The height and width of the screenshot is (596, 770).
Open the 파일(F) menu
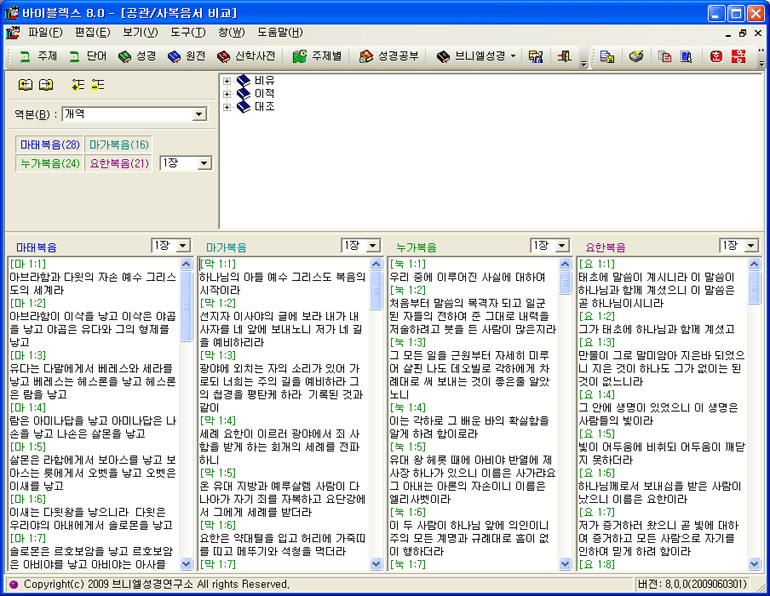[45, 32]
